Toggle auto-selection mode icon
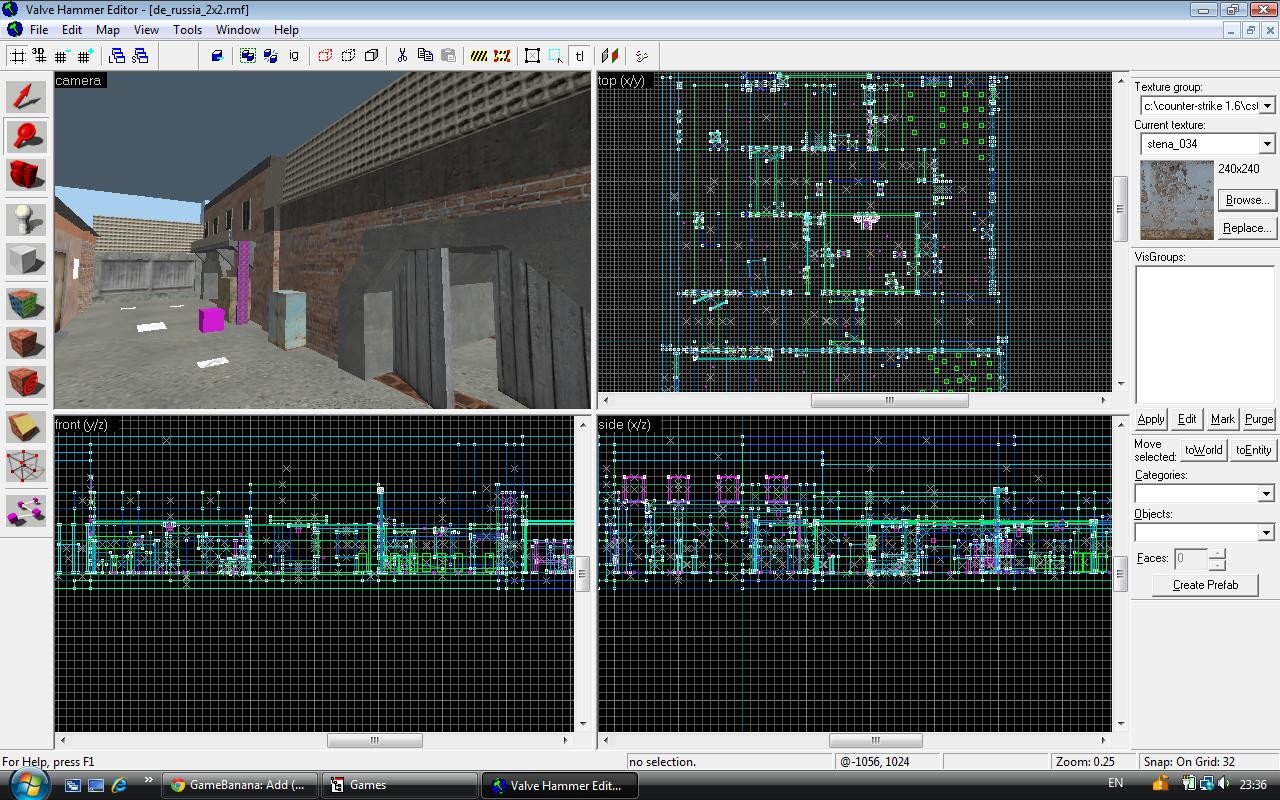Viewport: 1280px width, 800px height. point(556,56)
